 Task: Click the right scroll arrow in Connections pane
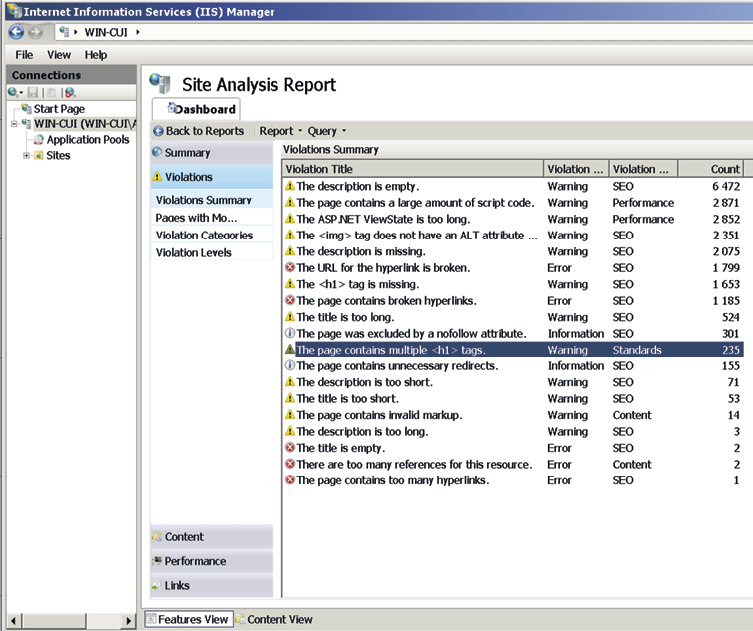[x=128, y=620]
